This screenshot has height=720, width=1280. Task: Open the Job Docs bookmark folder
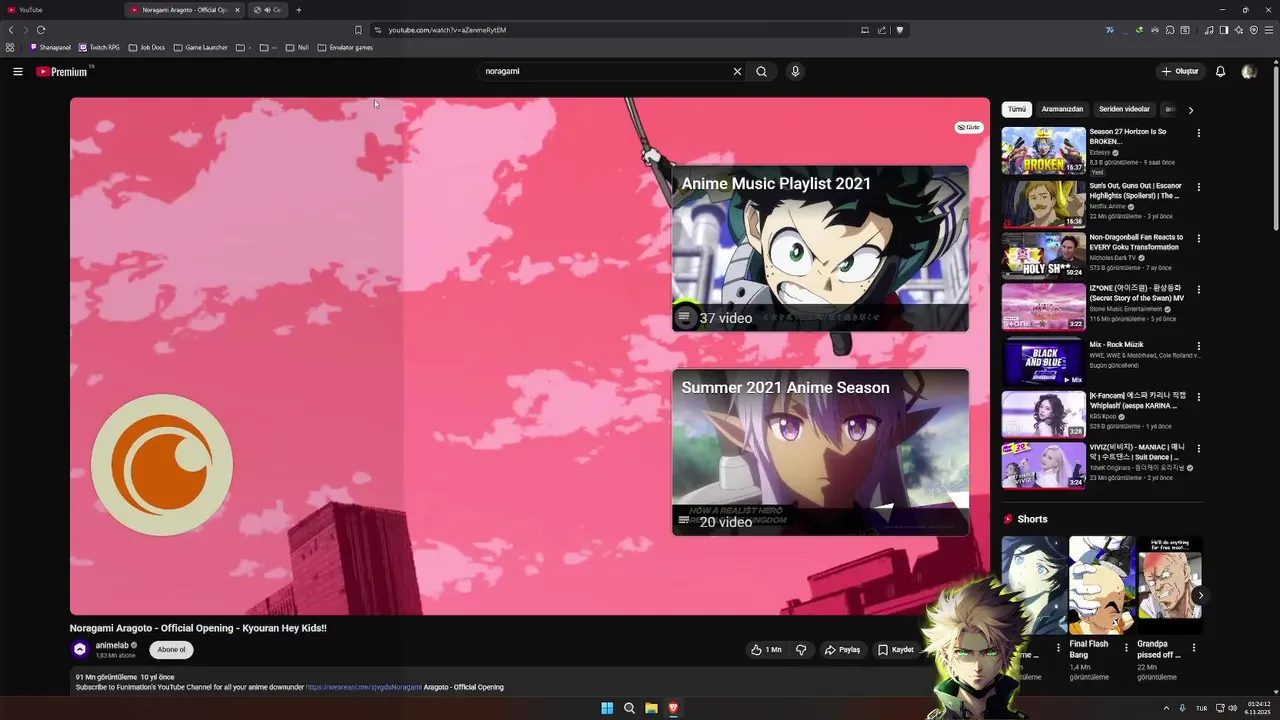[x=147, y=47]
